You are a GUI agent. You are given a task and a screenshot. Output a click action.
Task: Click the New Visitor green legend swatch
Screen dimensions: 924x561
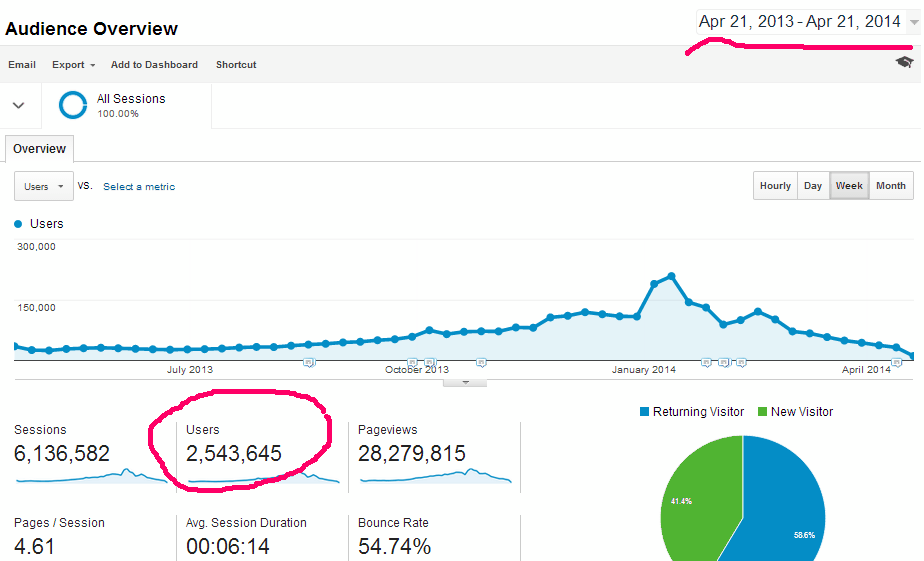pyautogui.click(x=762, y=411)
